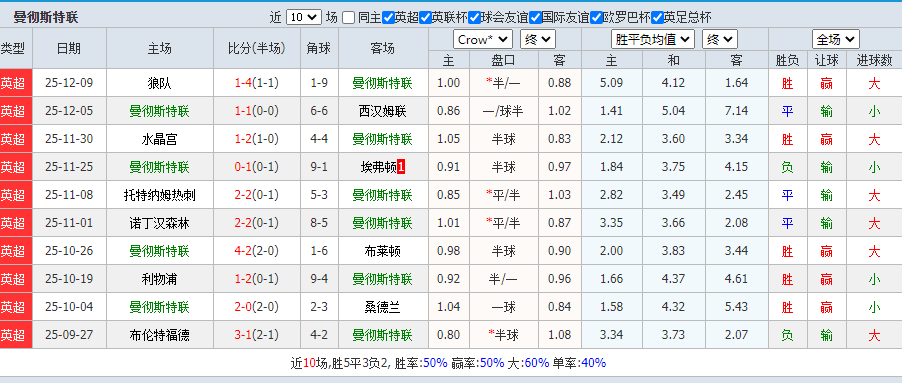
Task: Open the 终 dropdown next to Crow*
Action: pos(537,40)
